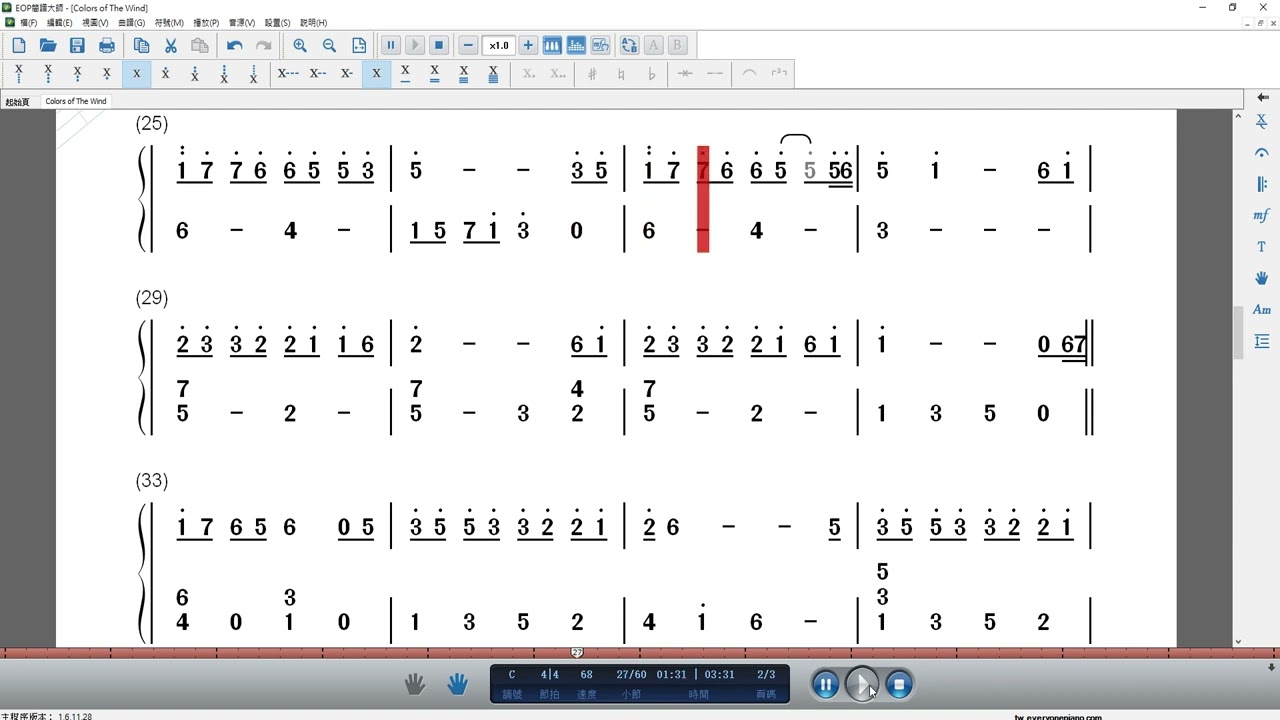This screenshot has width=1280, height=720.
Task: Select eighth note single-underlined X
Action: tap(405, 74)
